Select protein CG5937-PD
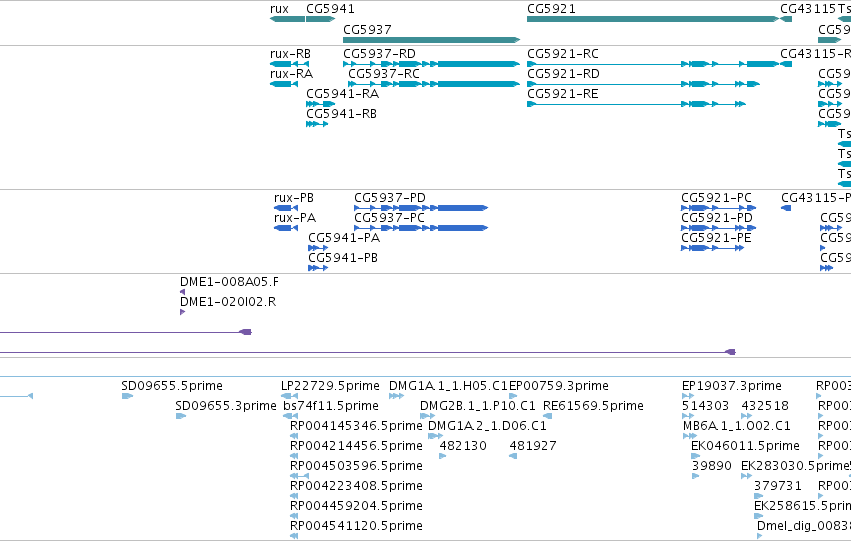This screenshot has width=851, height=541. (x=421, y=208)
